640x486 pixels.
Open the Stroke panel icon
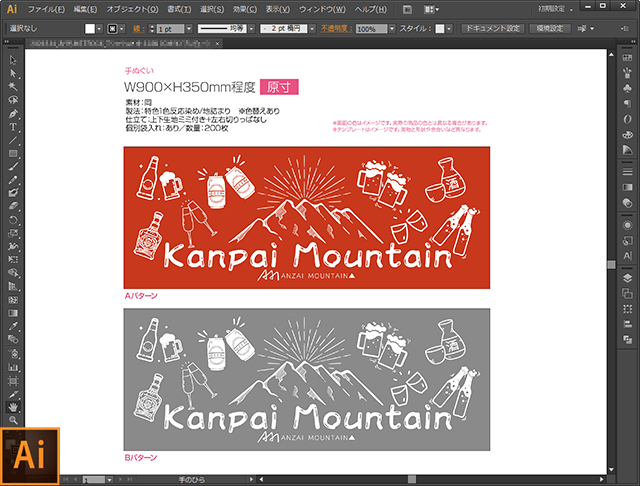[627, 172]
